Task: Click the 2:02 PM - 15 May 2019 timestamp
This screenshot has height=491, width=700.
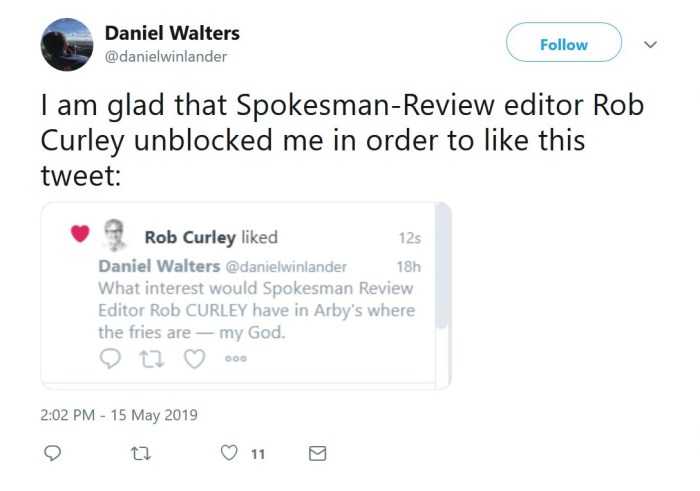Action: (120, 414)
